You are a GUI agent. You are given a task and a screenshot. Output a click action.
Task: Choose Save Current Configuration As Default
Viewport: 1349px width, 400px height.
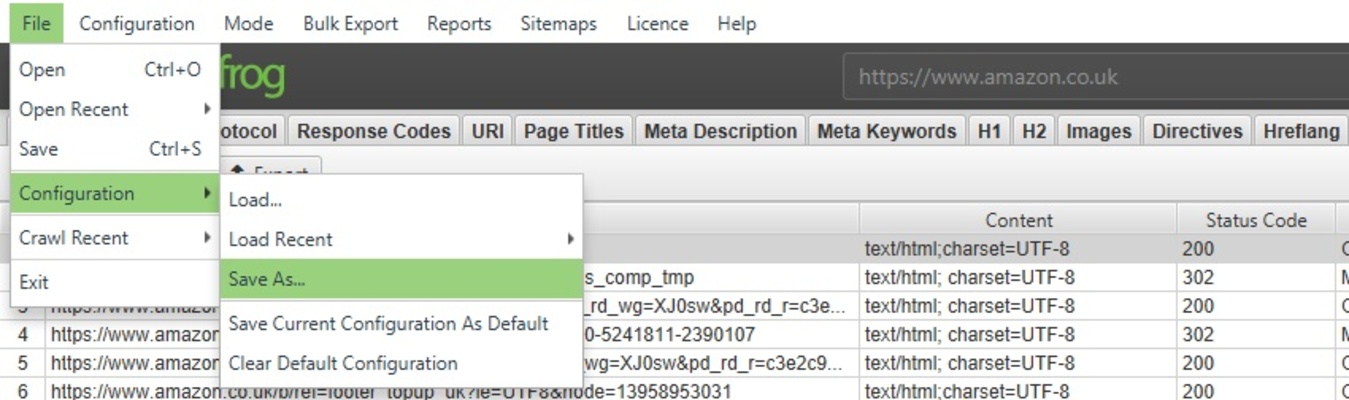(388, 324)
